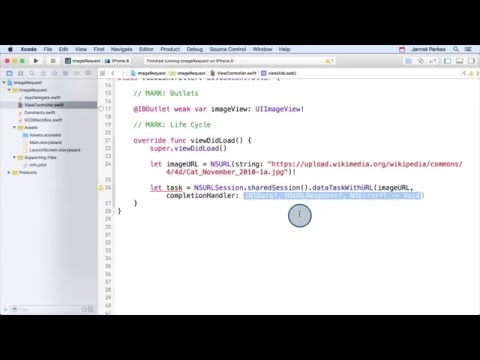Click the warning triangle in the jump bar
Image resolution: width=480 pixels, height=360 pixels.
tap(471, 73)
